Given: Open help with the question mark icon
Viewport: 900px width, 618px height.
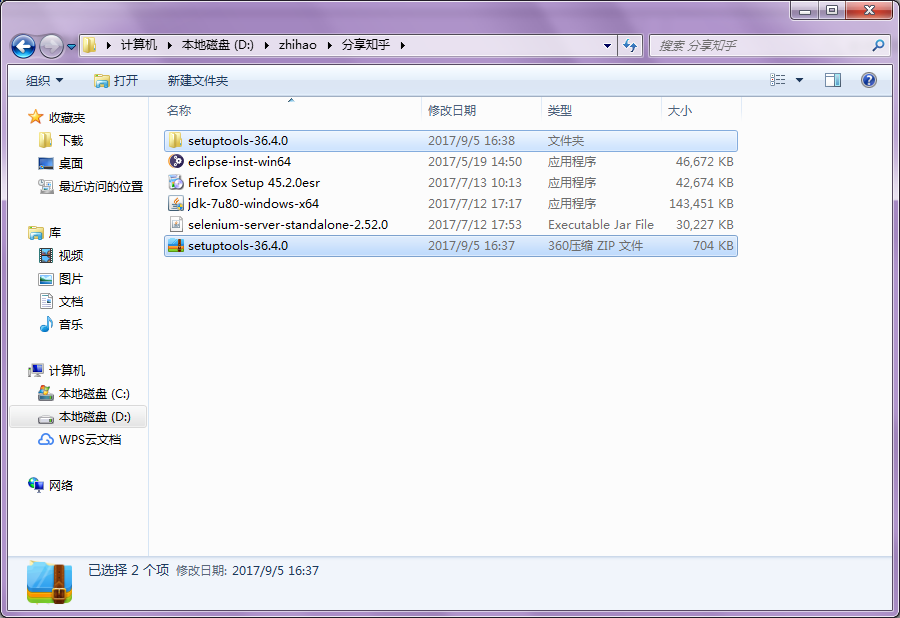Looking at the screenshot, I should [x=868, y=80].
